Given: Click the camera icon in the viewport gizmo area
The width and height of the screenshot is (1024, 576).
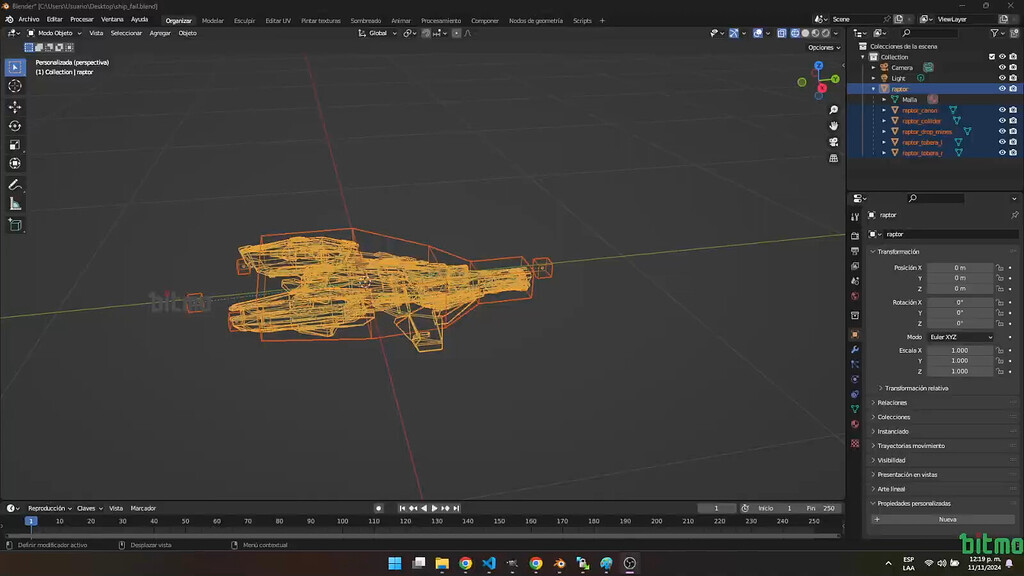Looking at the screenshot, I should click(x=833, y=137).
